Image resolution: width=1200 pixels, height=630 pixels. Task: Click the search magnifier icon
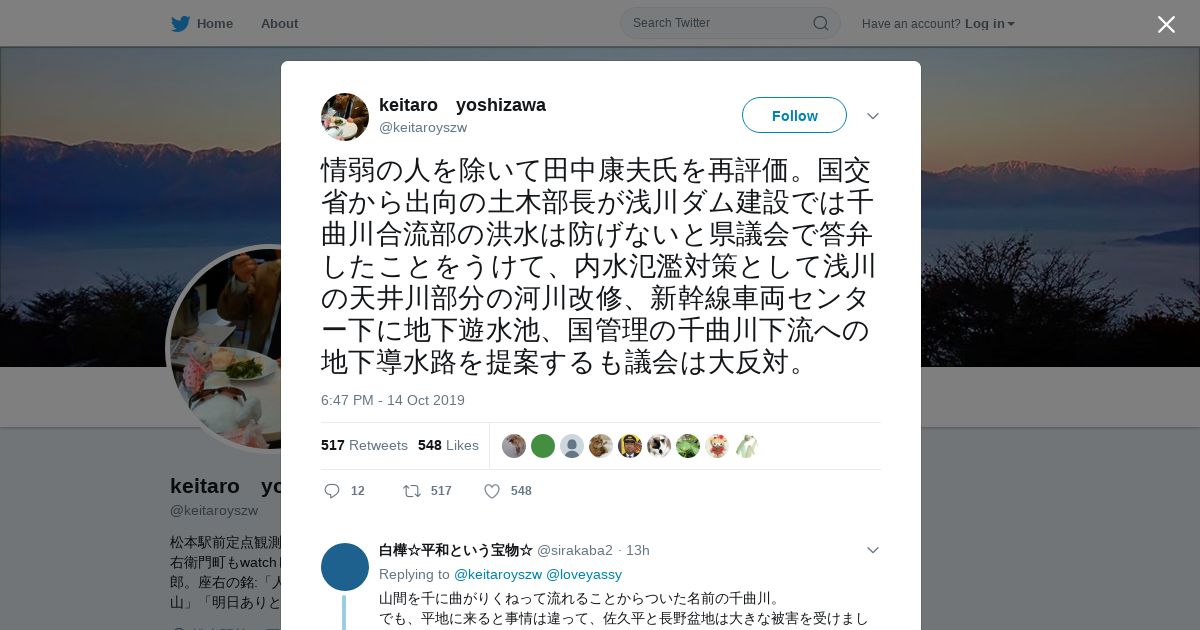point(820,23)
